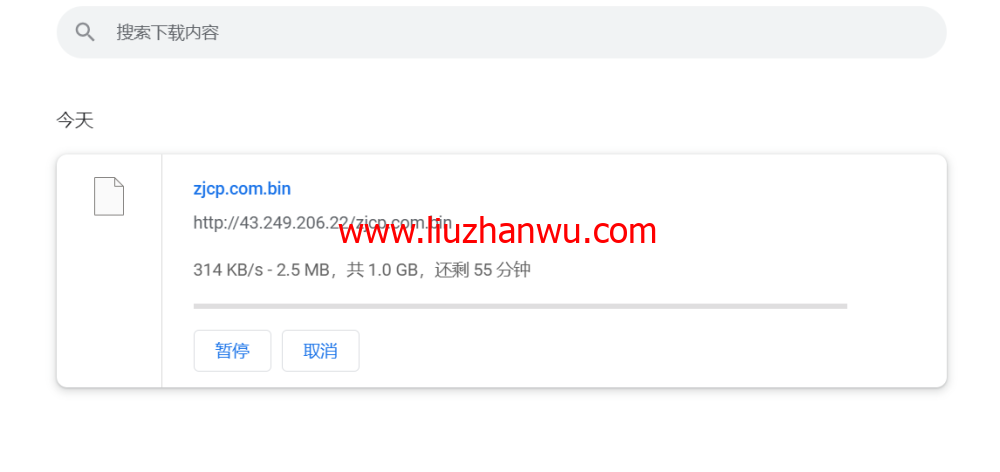Click the far right end of progress bar
Screen dimensions: 1000x472
click(841, 306)
